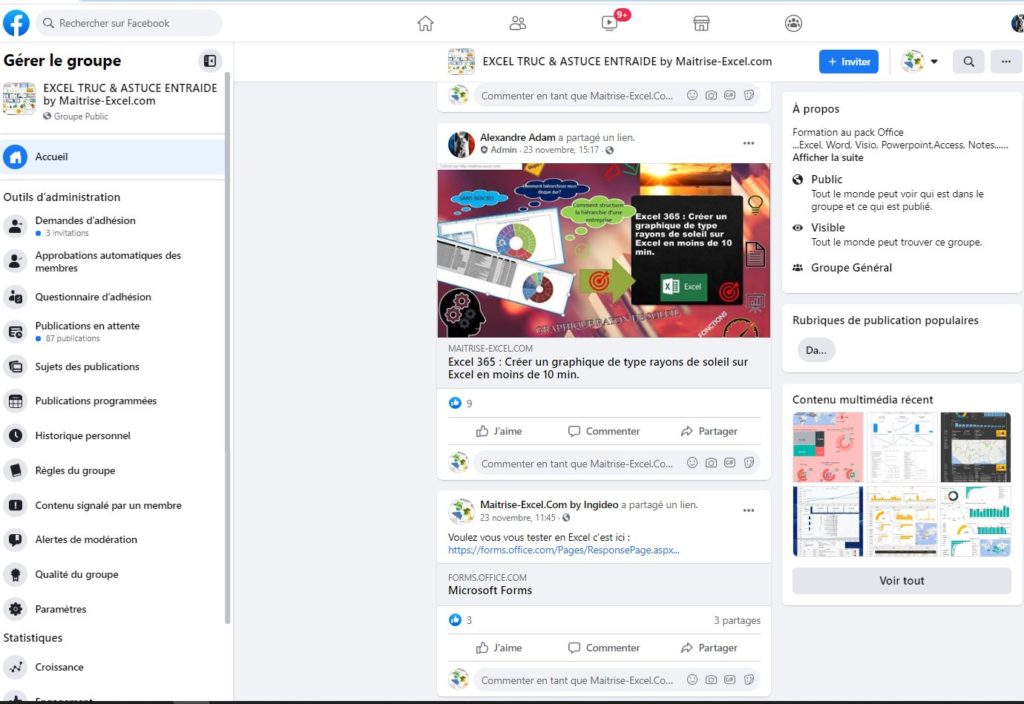The width and height of the screenshot is (1024, 704).
Task: Open the Facebook logo home link
Action: point(16,23)
